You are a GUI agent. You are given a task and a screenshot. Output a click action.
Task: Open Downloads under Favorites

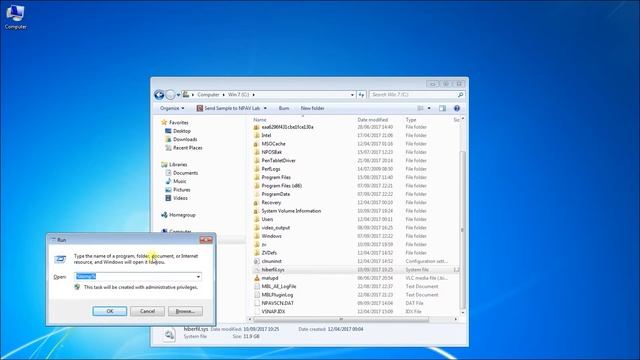coord(185,139)
